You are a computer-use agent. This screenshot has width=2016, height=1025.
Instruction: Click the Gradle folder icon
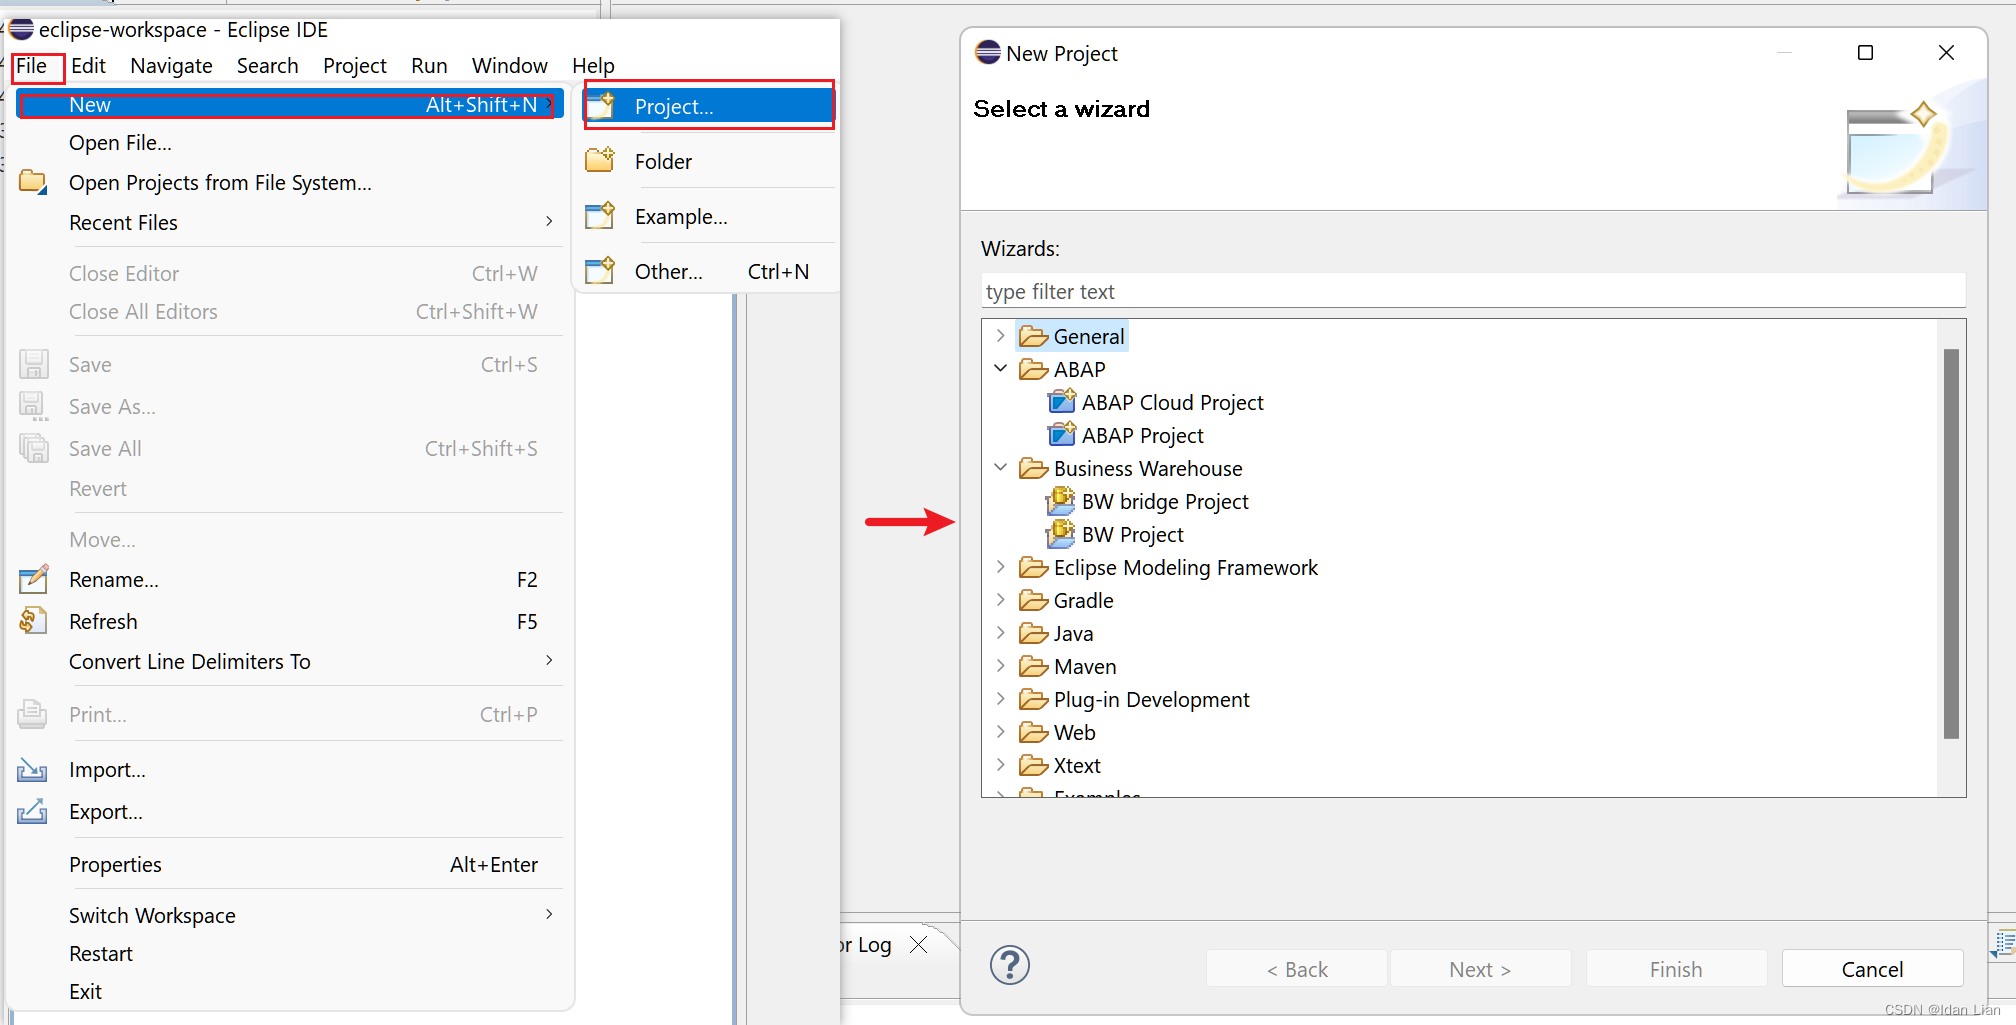tap(1034, 600)
